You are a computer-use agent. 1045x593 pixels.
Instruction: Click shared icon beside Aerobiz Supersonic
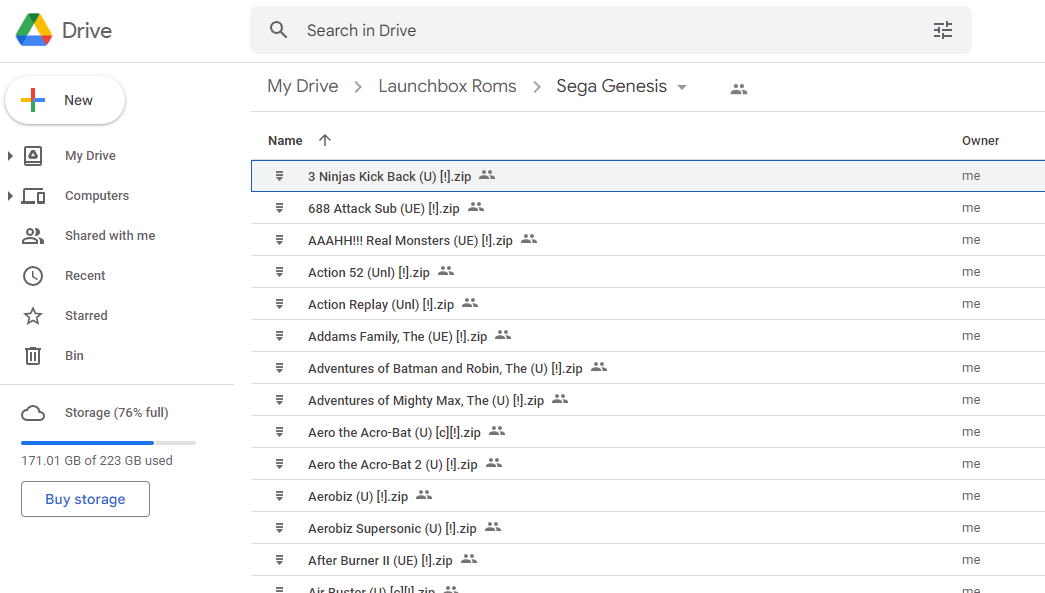(493, 527)
